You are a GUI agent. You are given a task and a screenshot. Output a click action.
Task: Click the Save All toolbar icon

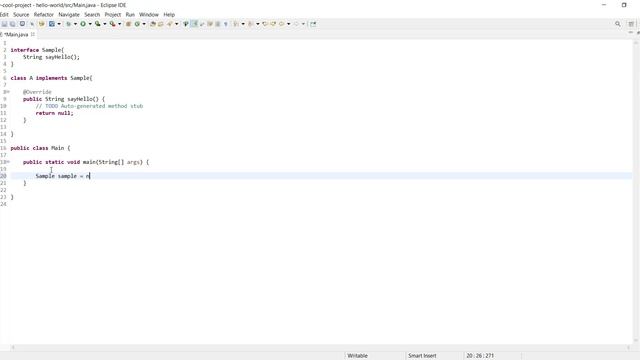[13, 24]
